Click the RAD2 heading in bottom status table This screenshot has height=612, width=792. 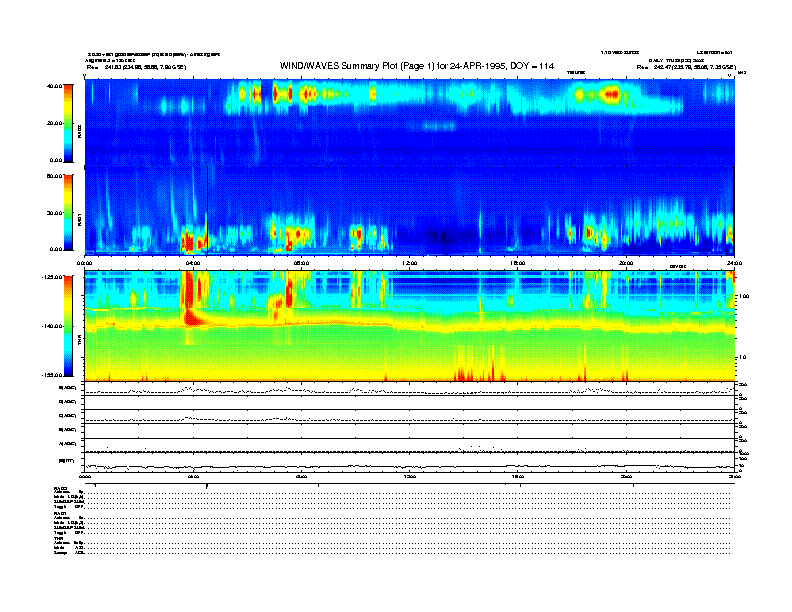pos(61,489)
